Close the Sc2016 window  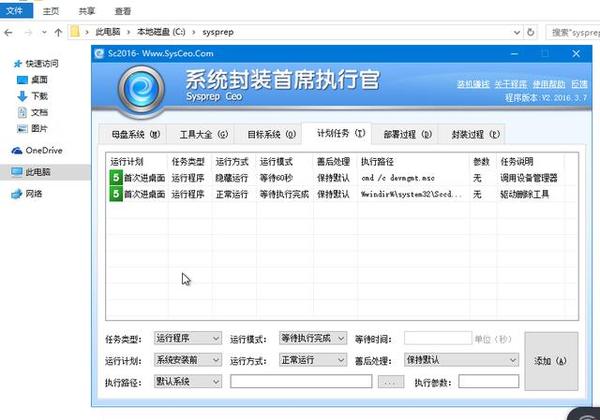point(576,54)
